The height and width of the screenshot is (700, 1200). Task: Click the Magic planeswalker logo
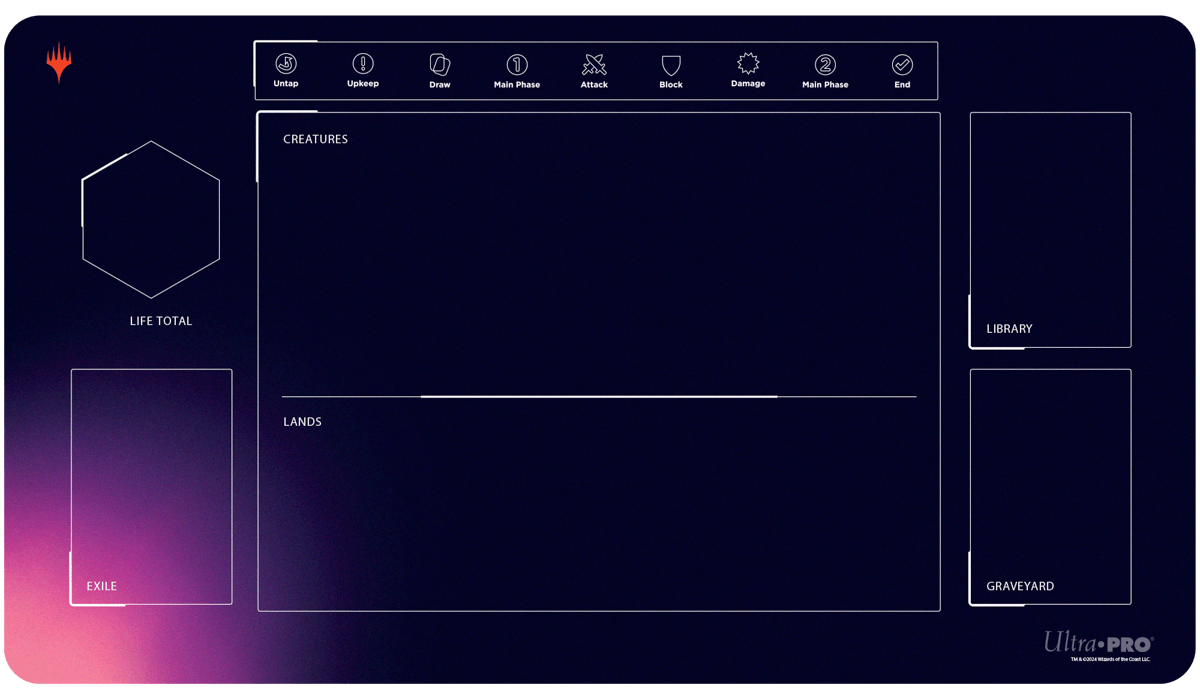pyautogui.click(x=59, y=62)
